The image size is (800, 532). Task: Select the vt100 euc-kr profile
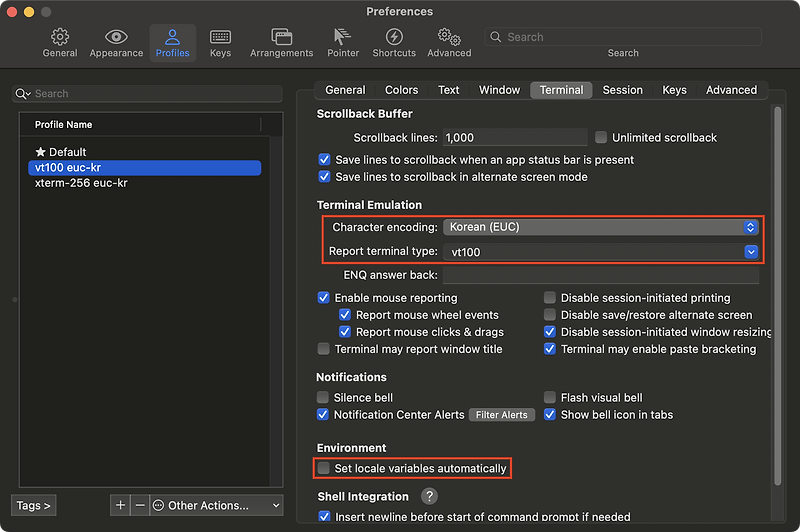tap(145, 168)
